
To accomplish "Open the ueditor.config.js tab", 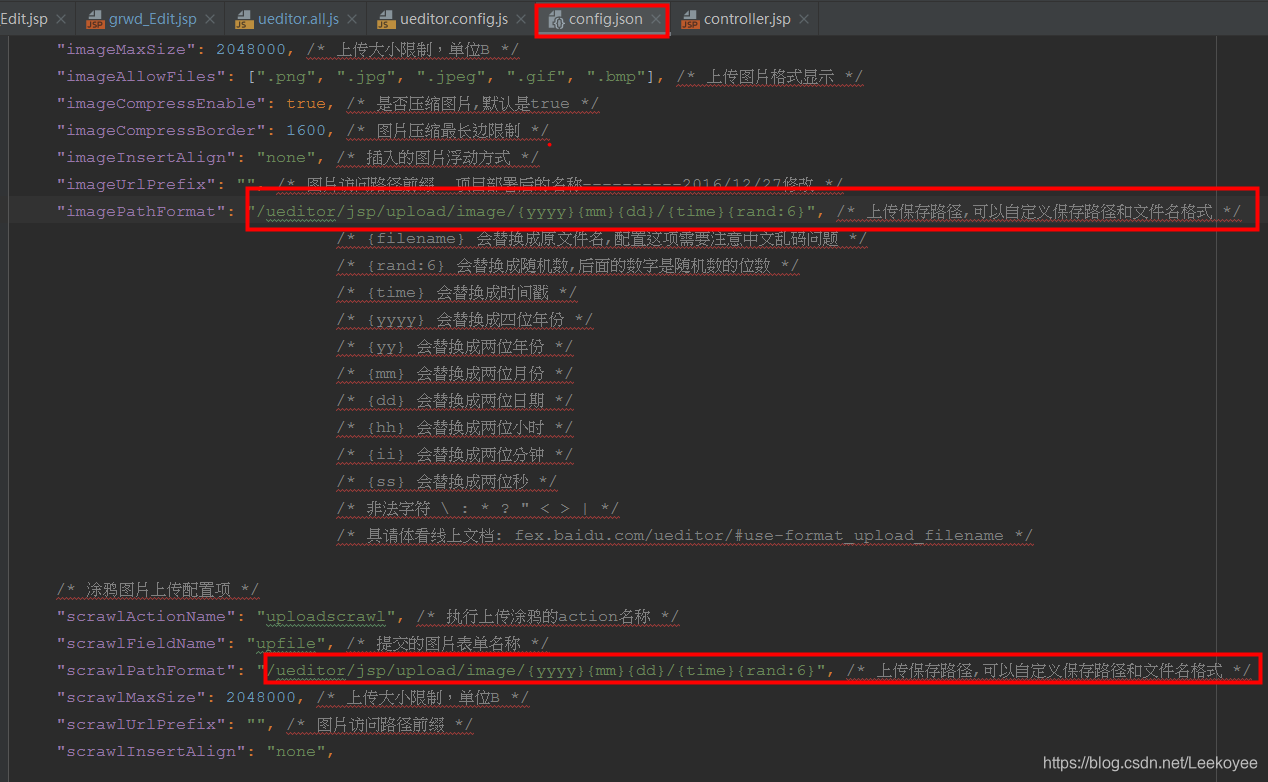I will [454, 20].
